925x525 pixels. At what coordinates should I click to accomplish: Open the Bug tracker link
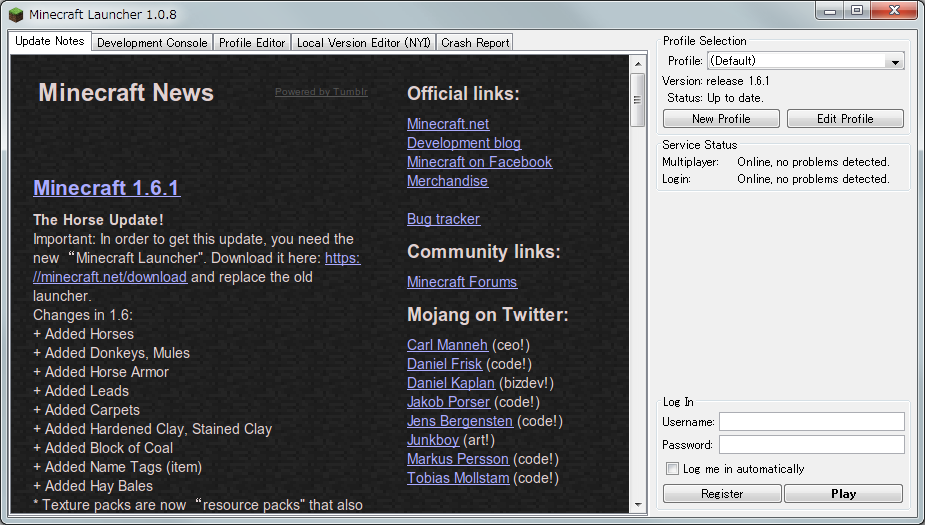tap(444, 219)
